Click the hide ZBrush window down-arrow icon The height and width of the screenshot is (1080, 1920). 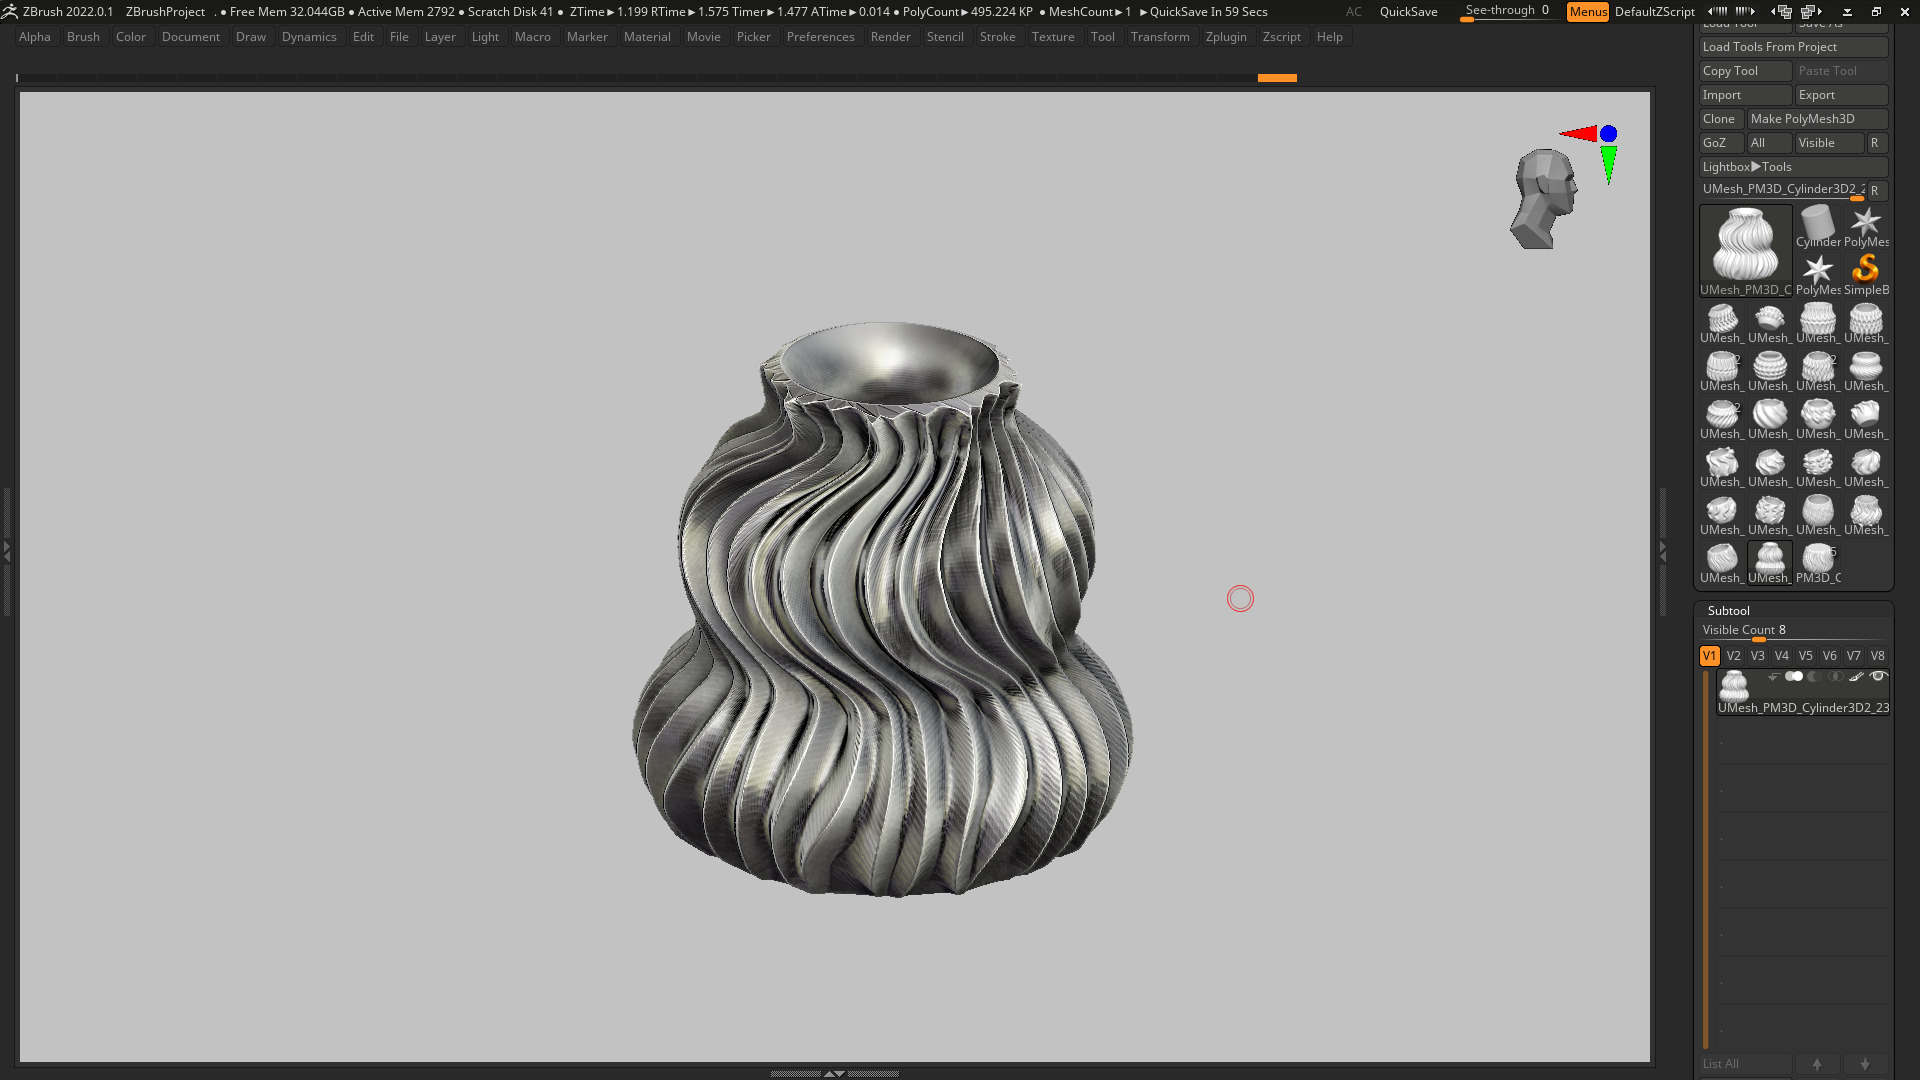1847,12
